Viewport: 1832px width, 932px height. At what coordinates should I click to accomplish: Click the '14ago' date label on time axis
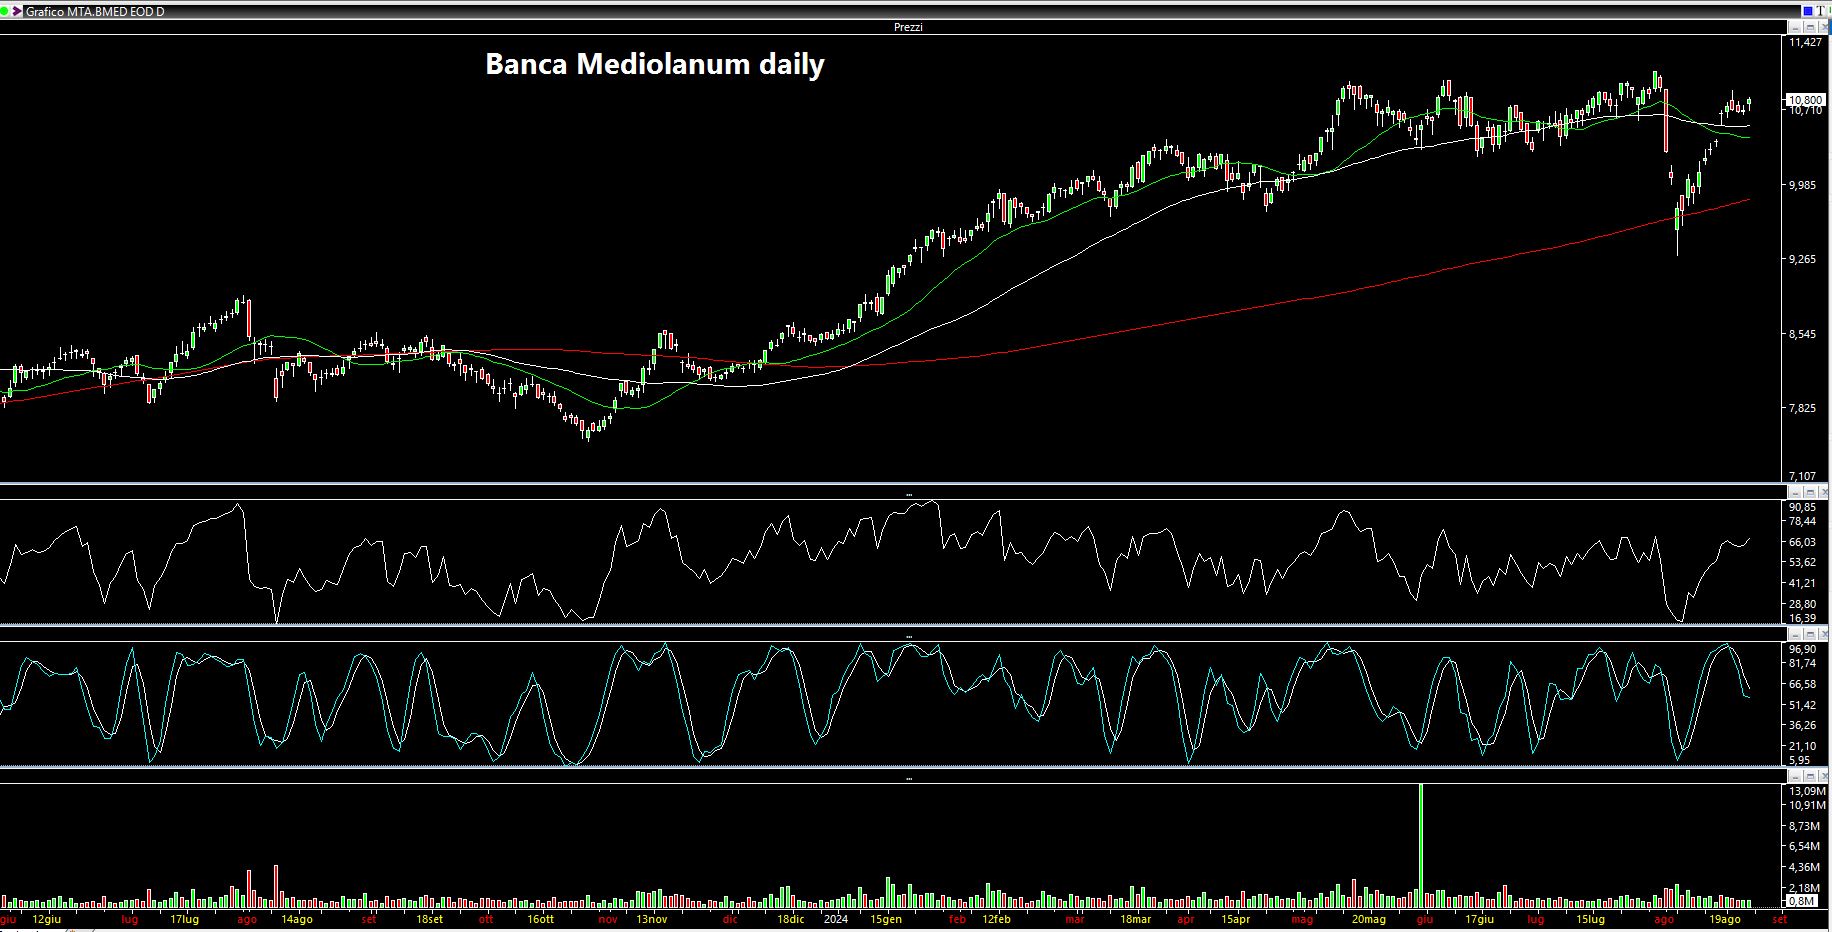point(296,919)
